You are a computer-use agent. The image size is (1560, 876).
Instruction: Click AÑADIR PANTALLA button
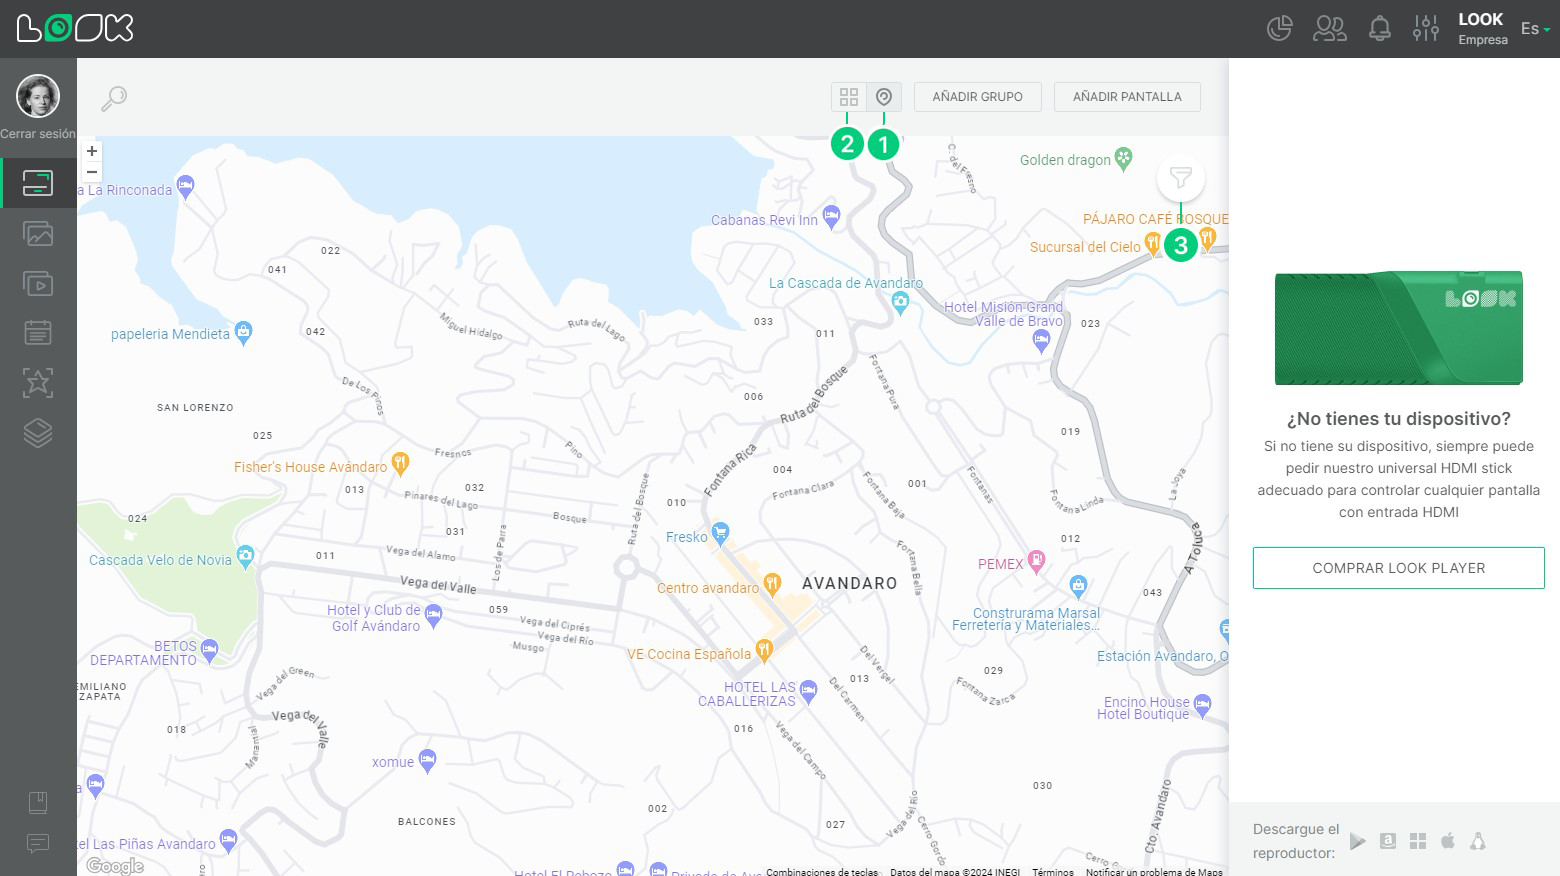tap(1127, 97)
